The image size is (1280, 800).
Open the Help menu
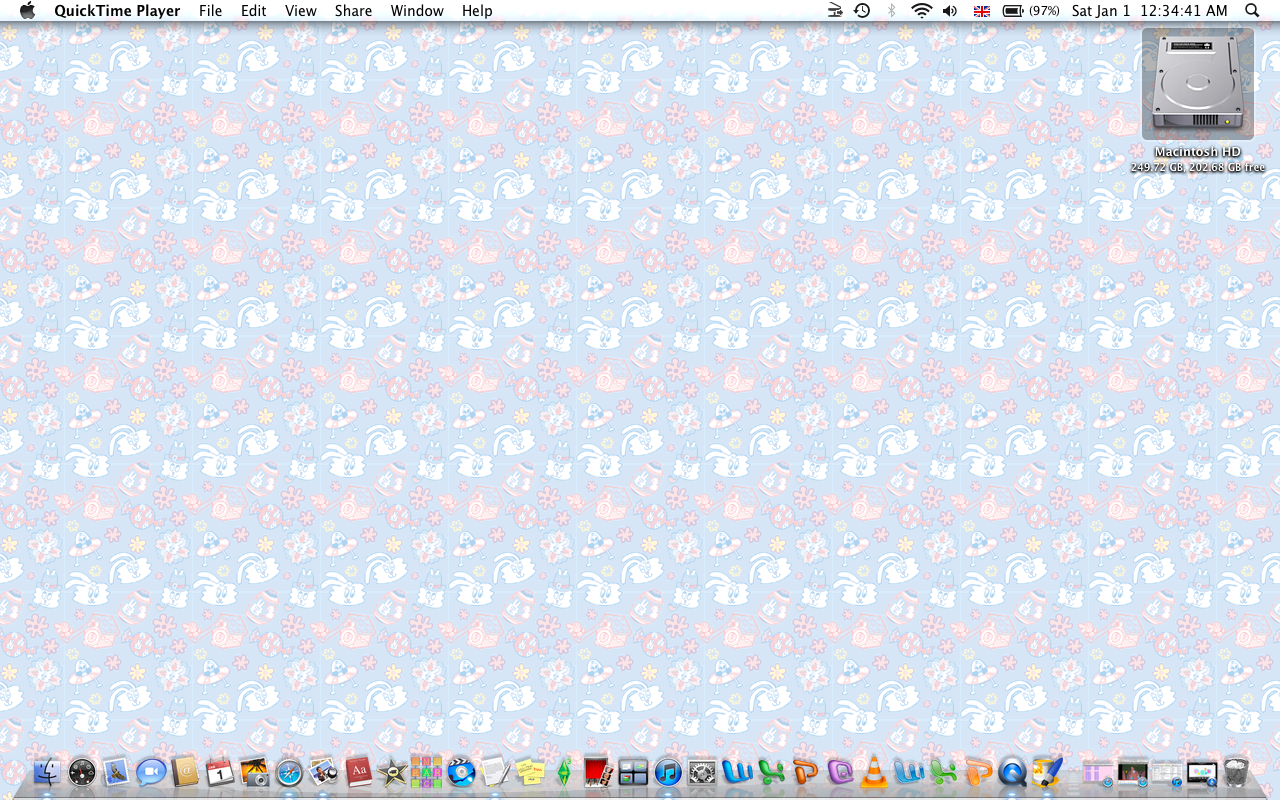(477, 11)
